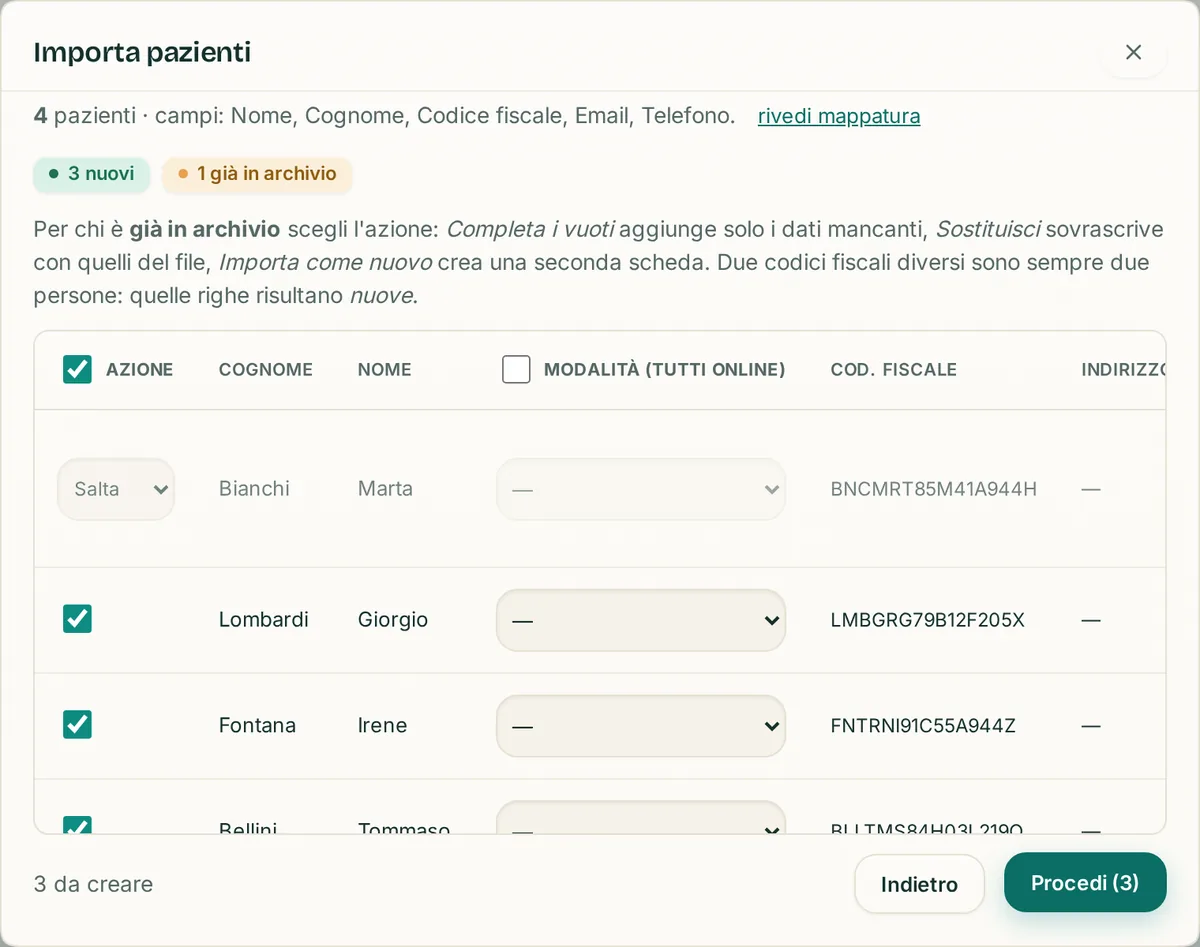Close the Importa pazienti dialog
The image size is (1200, 947).
1133,52
